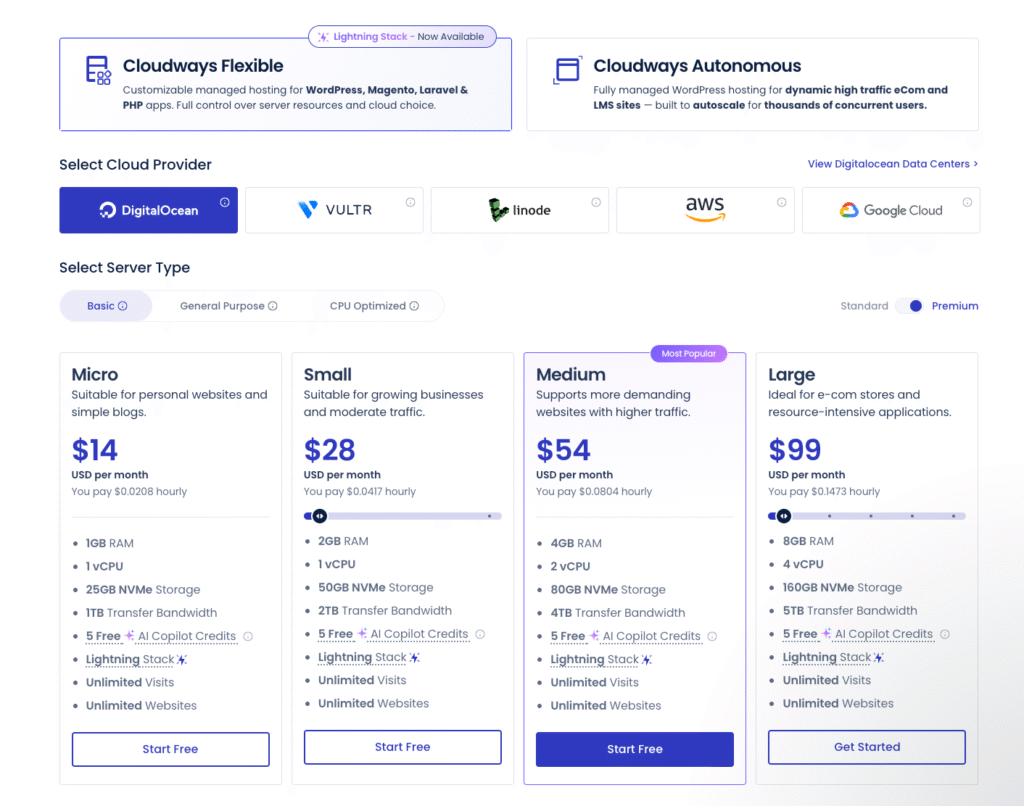The width and height of the screenshot is (1024, 806).
Task: Adjust the Small plan size slider
Action: pyautogui.click(x=319, y=515)
